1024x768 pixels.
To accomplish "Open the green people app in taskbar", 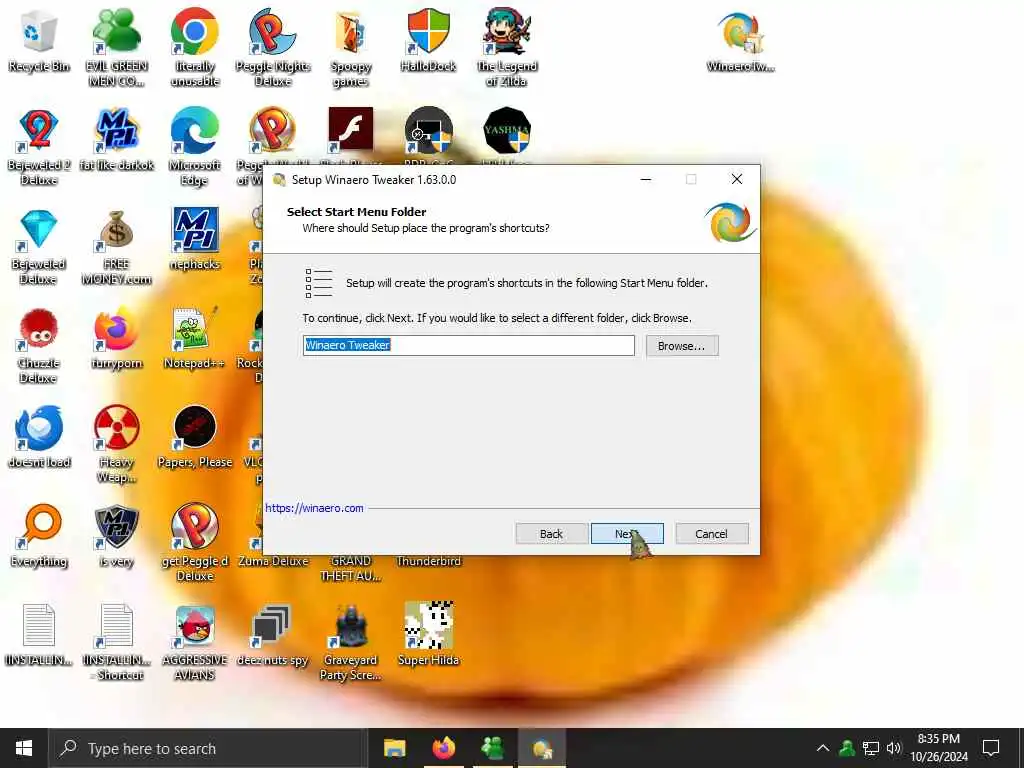I will tap(492, 748).
